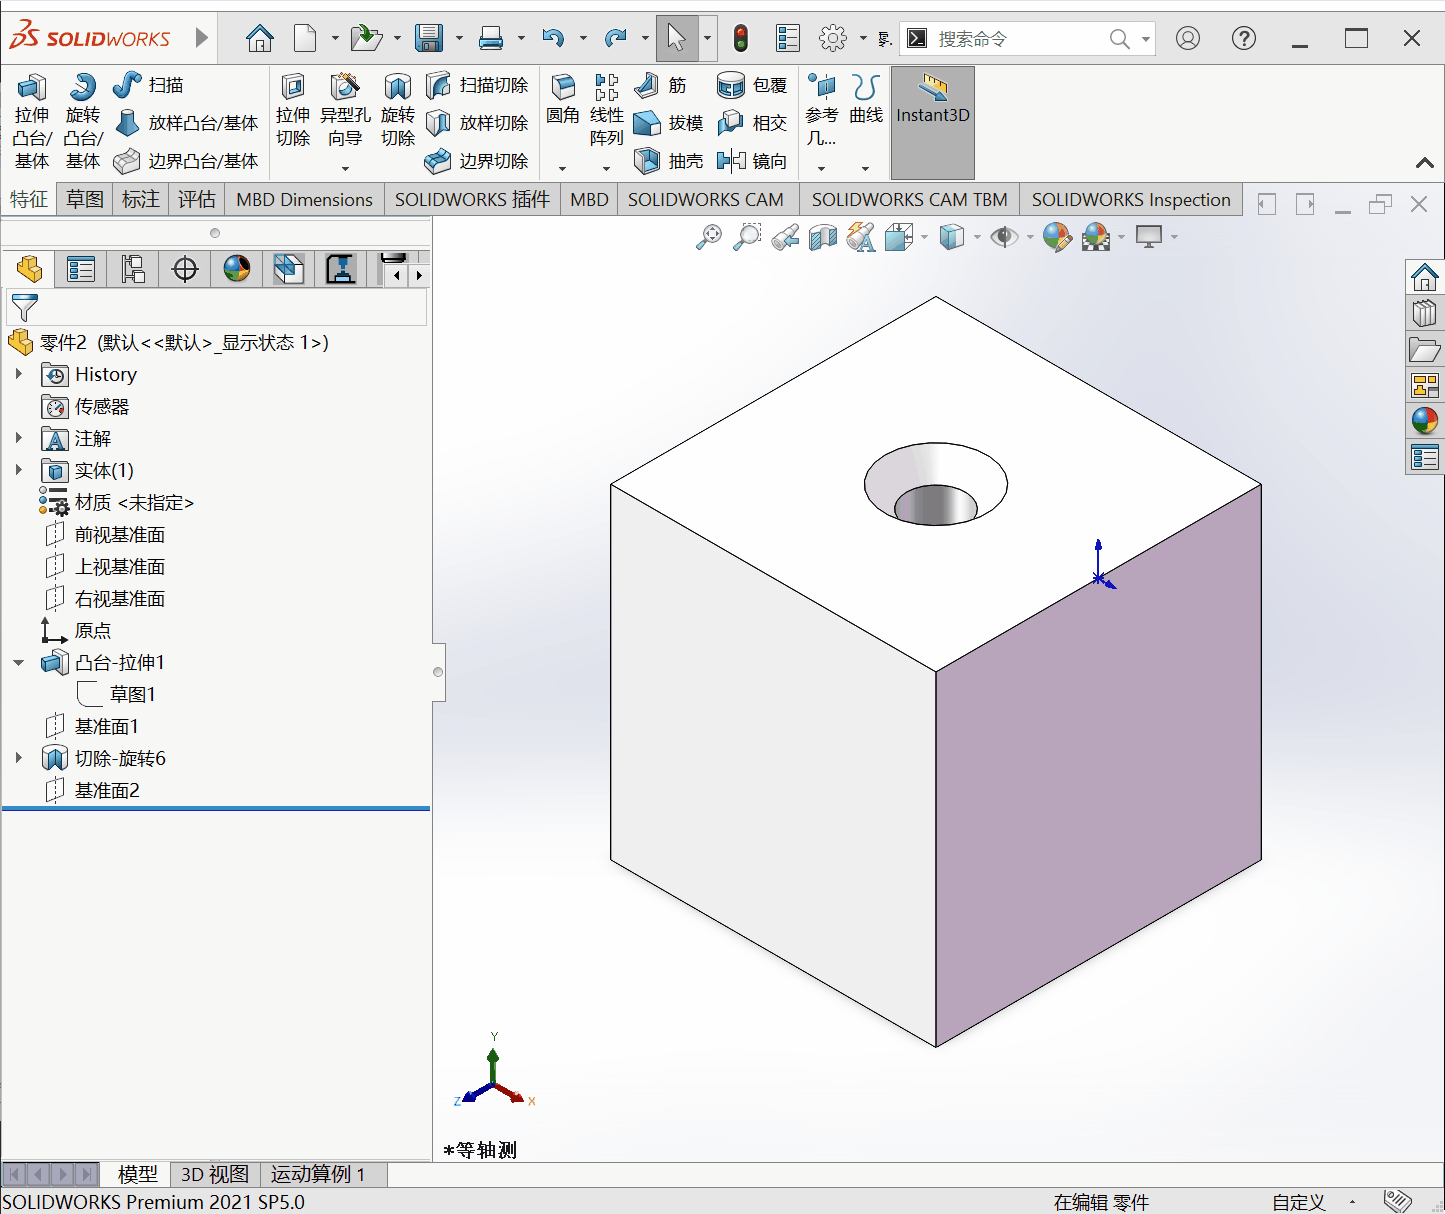This screenshot has height=1214, width=1445.
Task: Toggle Instant3D mode
Action: point(933,122)
